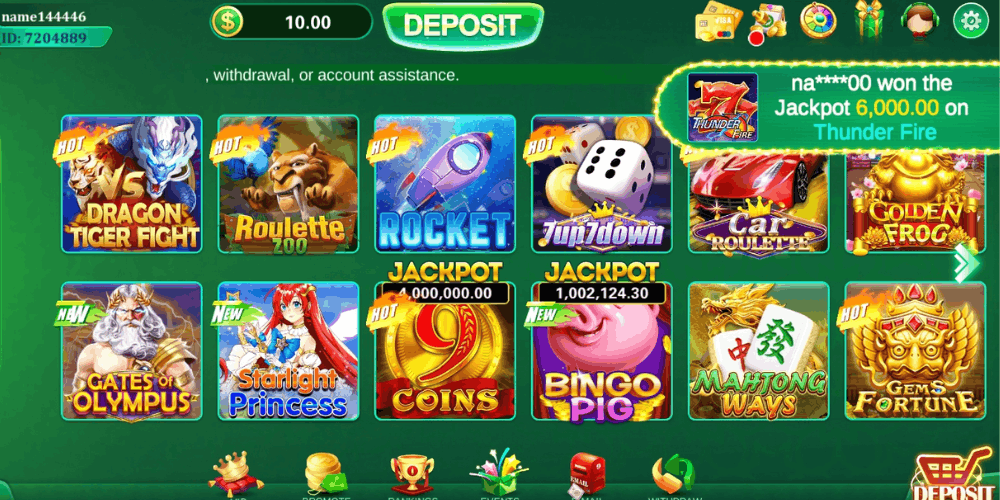This screenshot has height=500, width=1000.
Task: Open the Rankings trophy icon
Action: pyautogui.click(x=412, y=474)
